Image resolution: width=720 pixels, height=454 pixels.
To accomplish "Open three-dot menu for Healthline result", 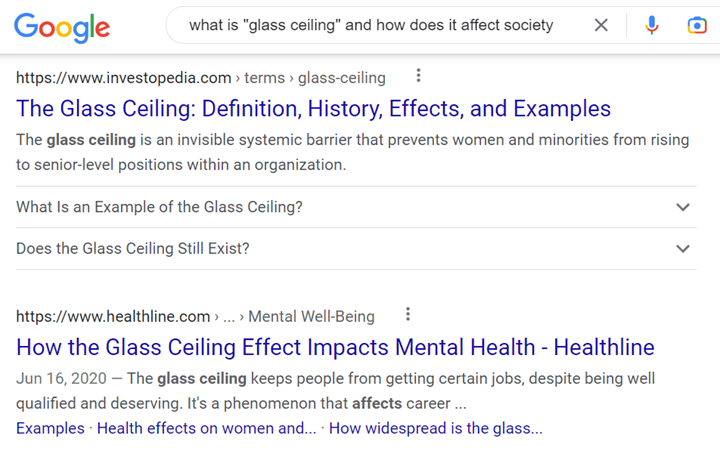I will [407, 315].
